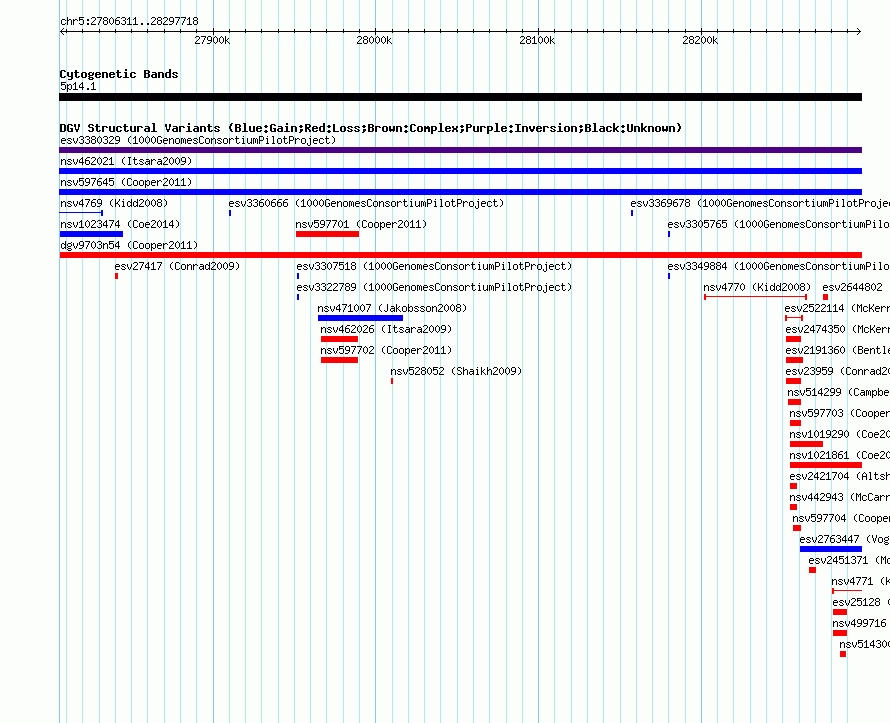Open the esv23959 variant label
Screen dimensions: 890x723
(838, 371)
